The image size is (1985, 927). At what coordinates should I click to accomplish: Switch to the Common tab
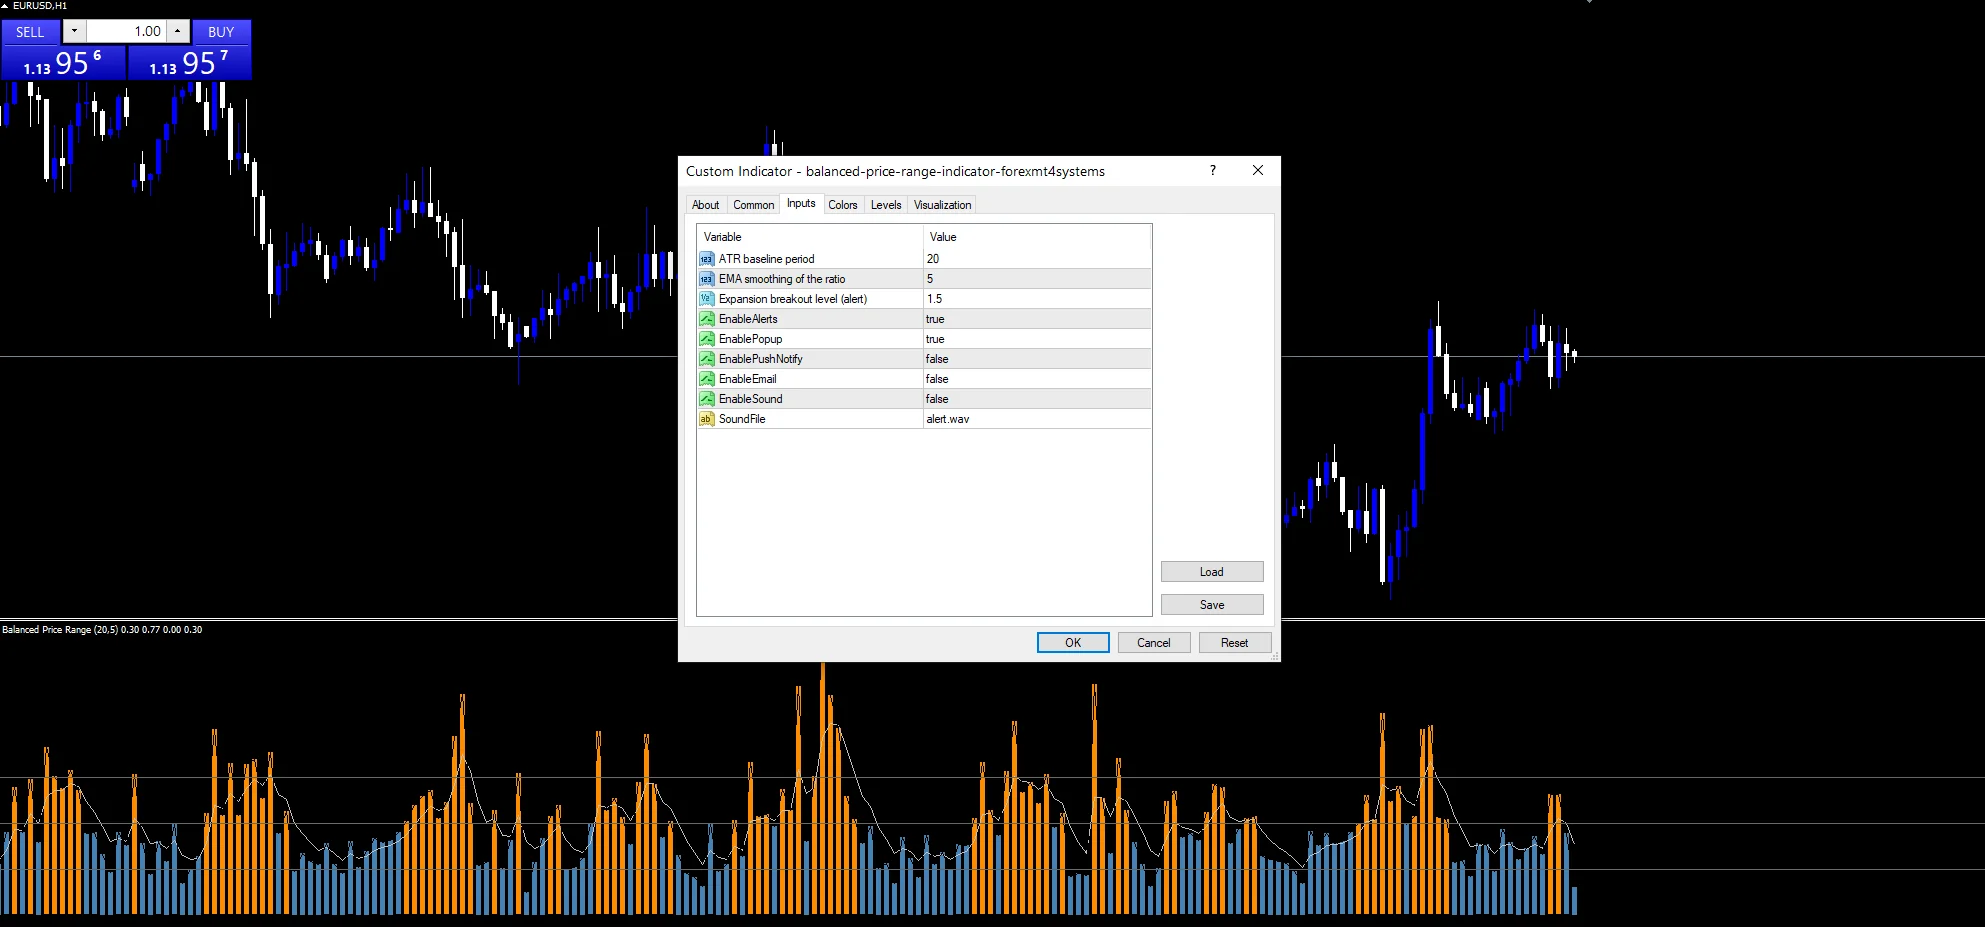point(753,205)
